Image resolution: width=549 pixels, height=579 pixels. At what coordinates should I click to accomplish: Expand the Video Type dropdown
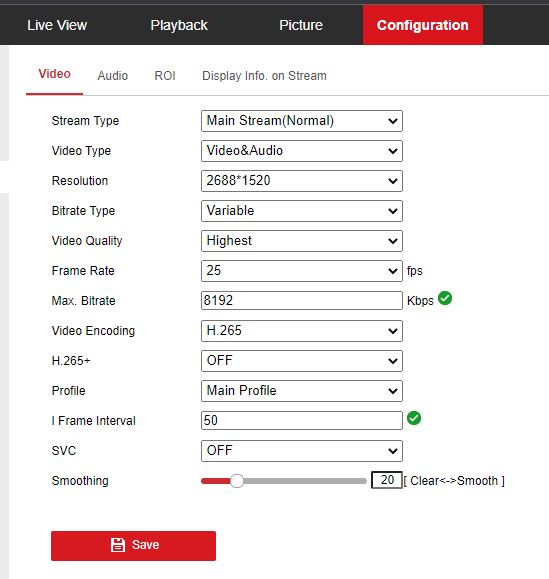pyautogui.click(x=302, y=151)
